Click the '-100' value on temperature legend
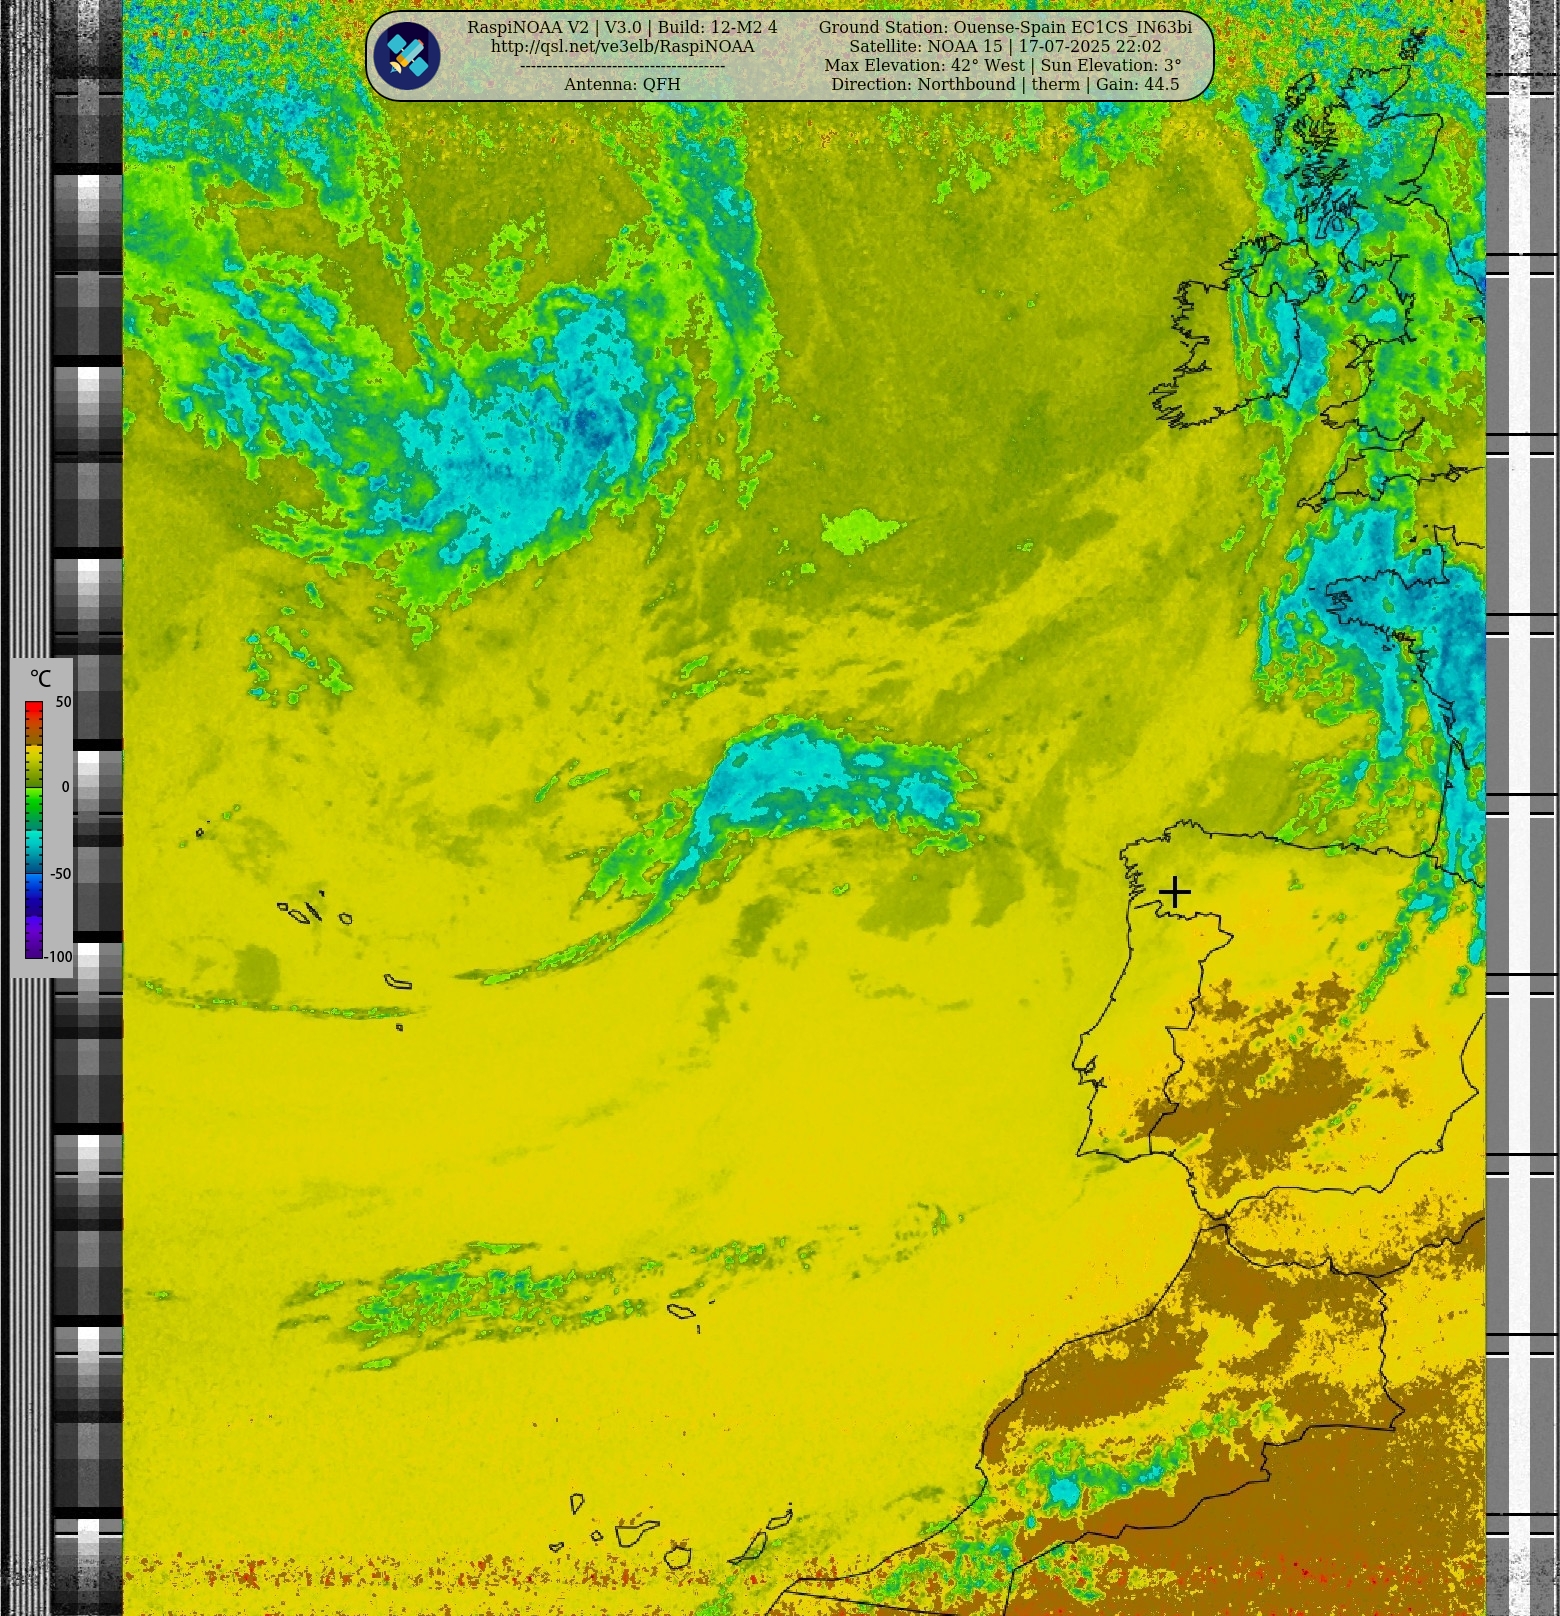This screenshot has width=1560, height=1616. coord(58,957)
